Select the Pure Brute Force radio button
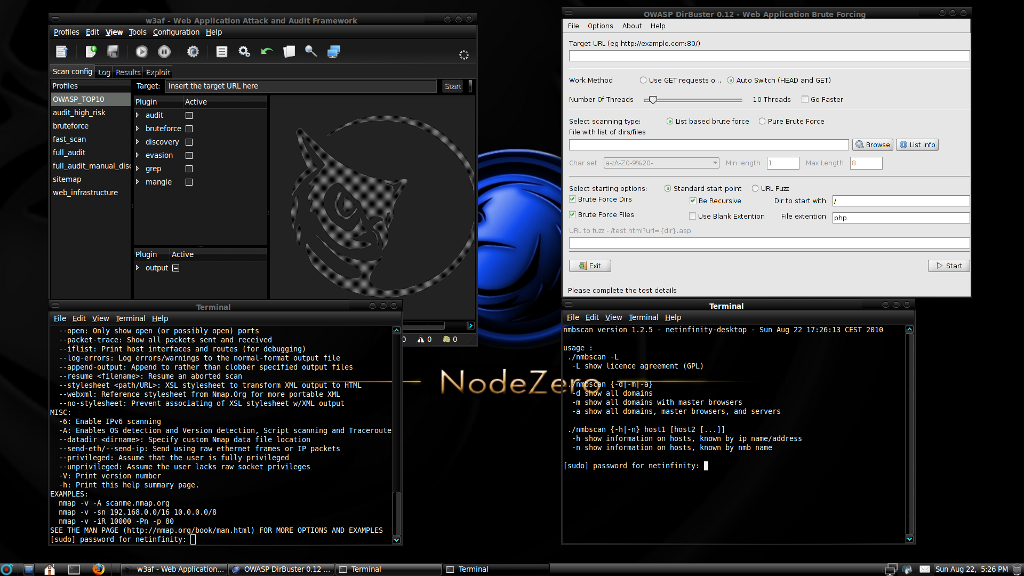The image size is (1024, 576). 761,122
